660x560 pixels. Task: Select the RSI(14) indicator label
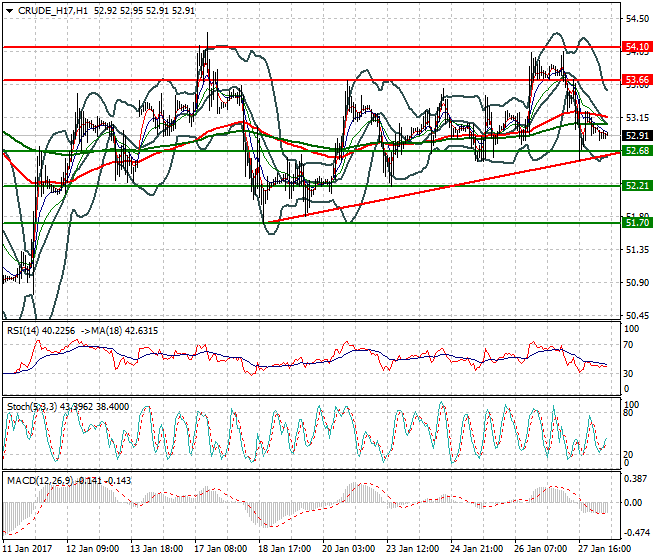point(23,331)
